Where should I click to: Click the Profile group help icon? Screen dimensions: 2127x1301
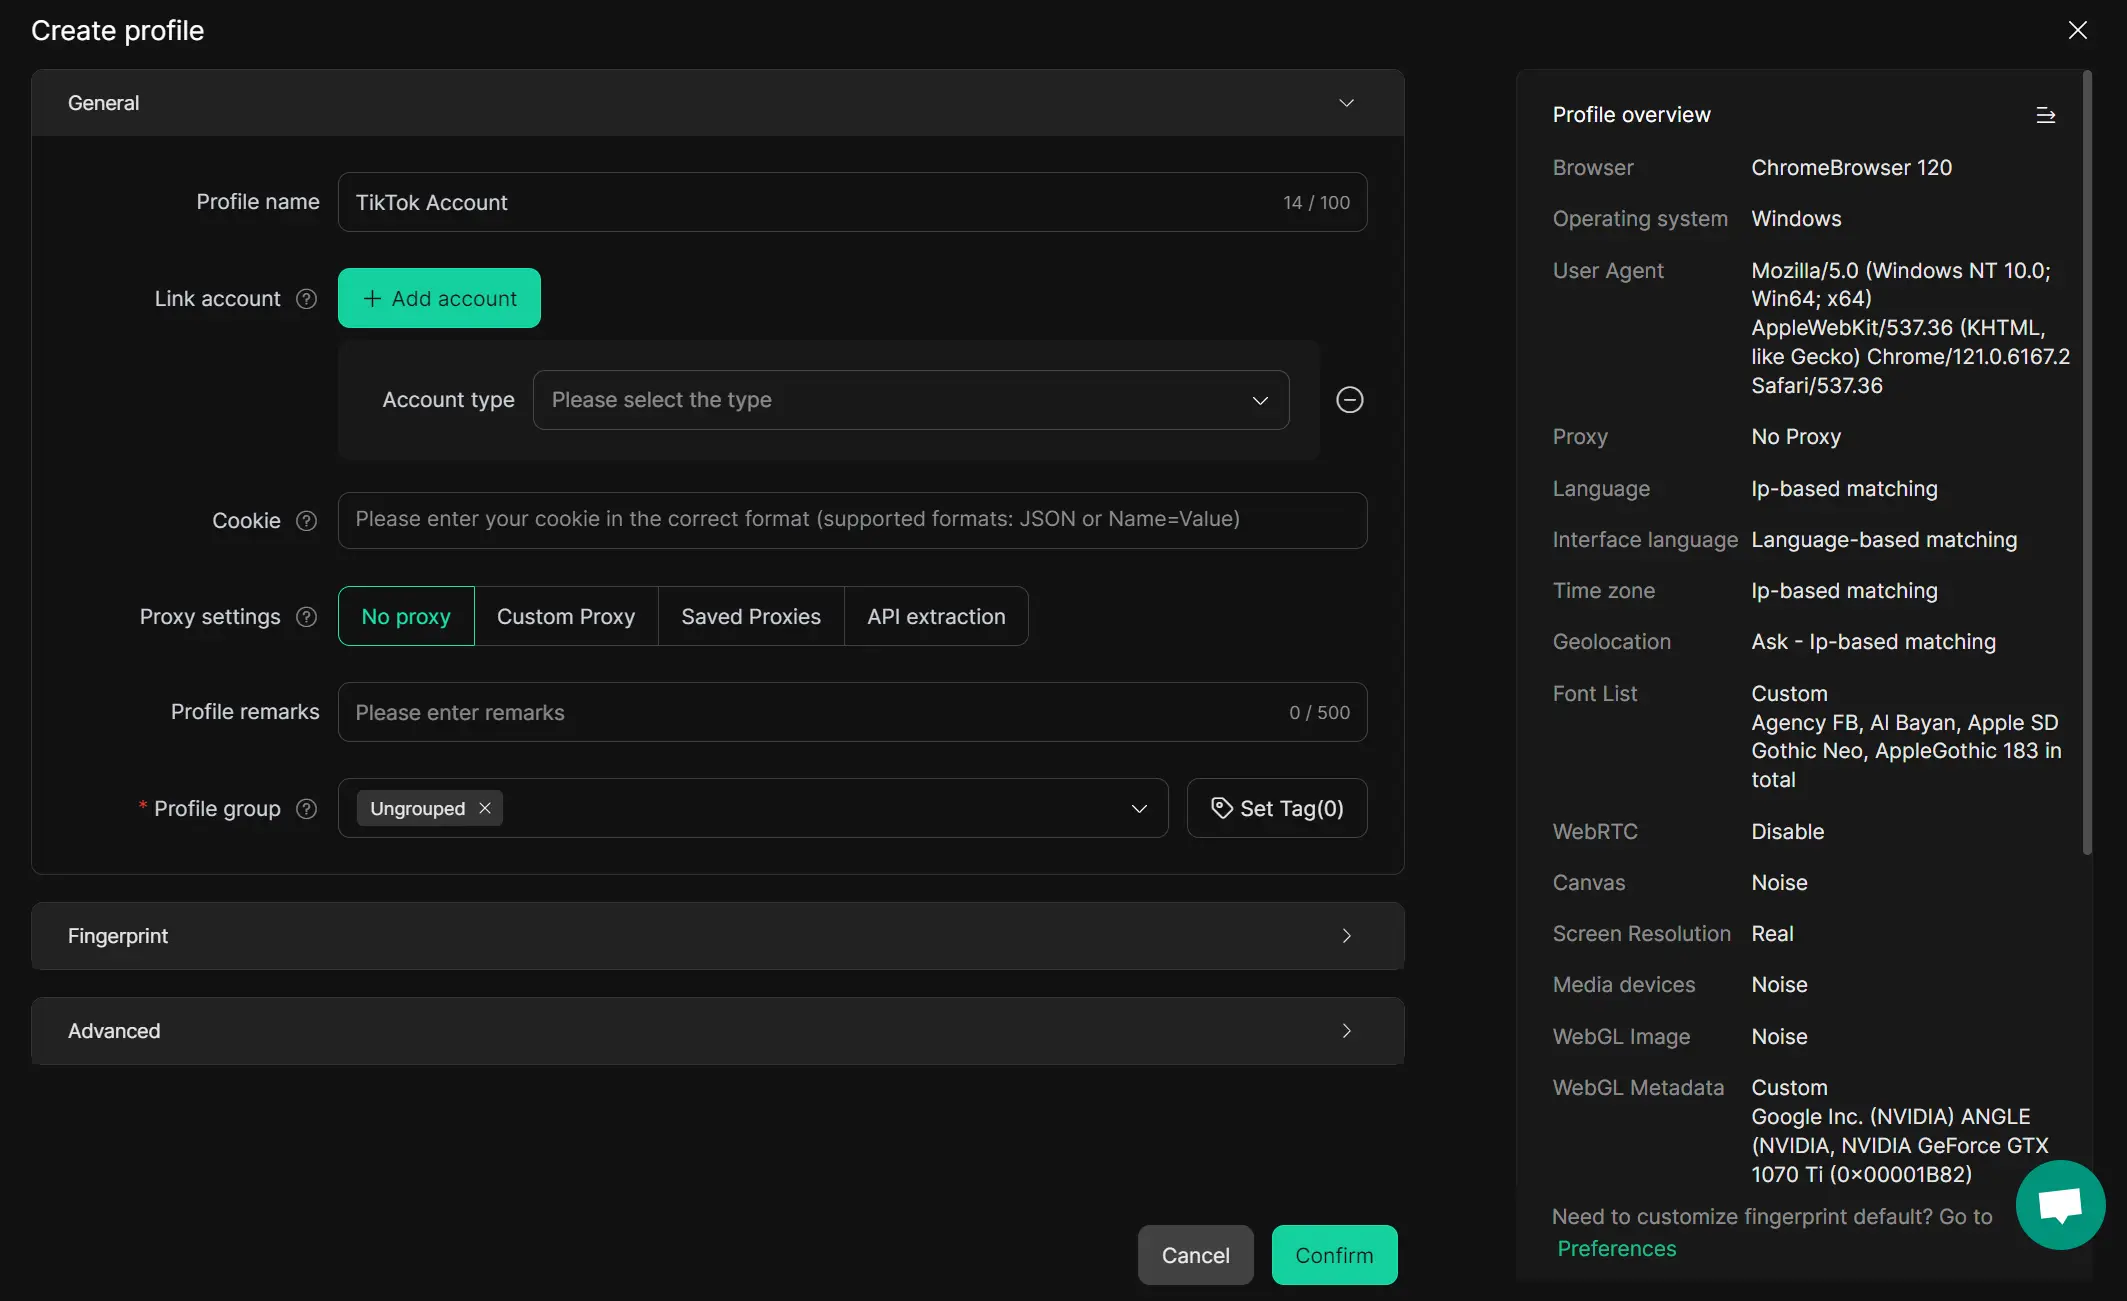[307, 809]
